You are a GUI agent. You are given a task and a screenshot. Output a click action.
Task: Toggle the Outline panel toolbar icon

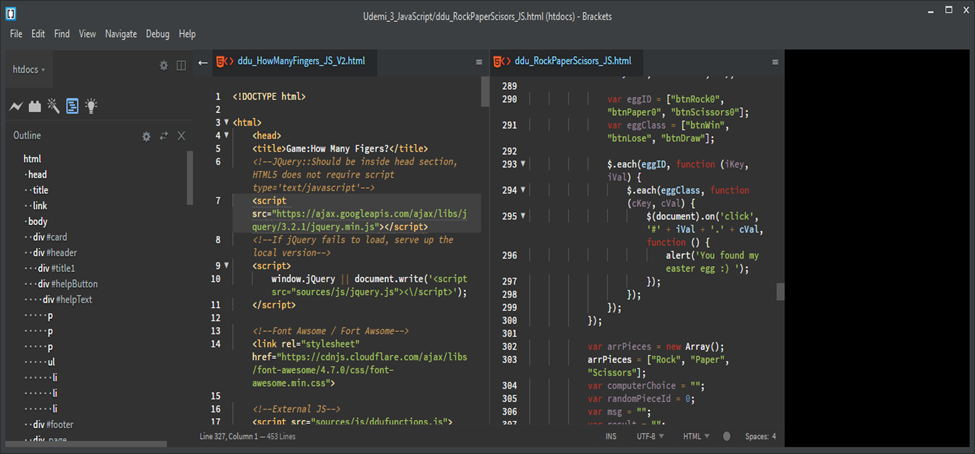[72, 106]
